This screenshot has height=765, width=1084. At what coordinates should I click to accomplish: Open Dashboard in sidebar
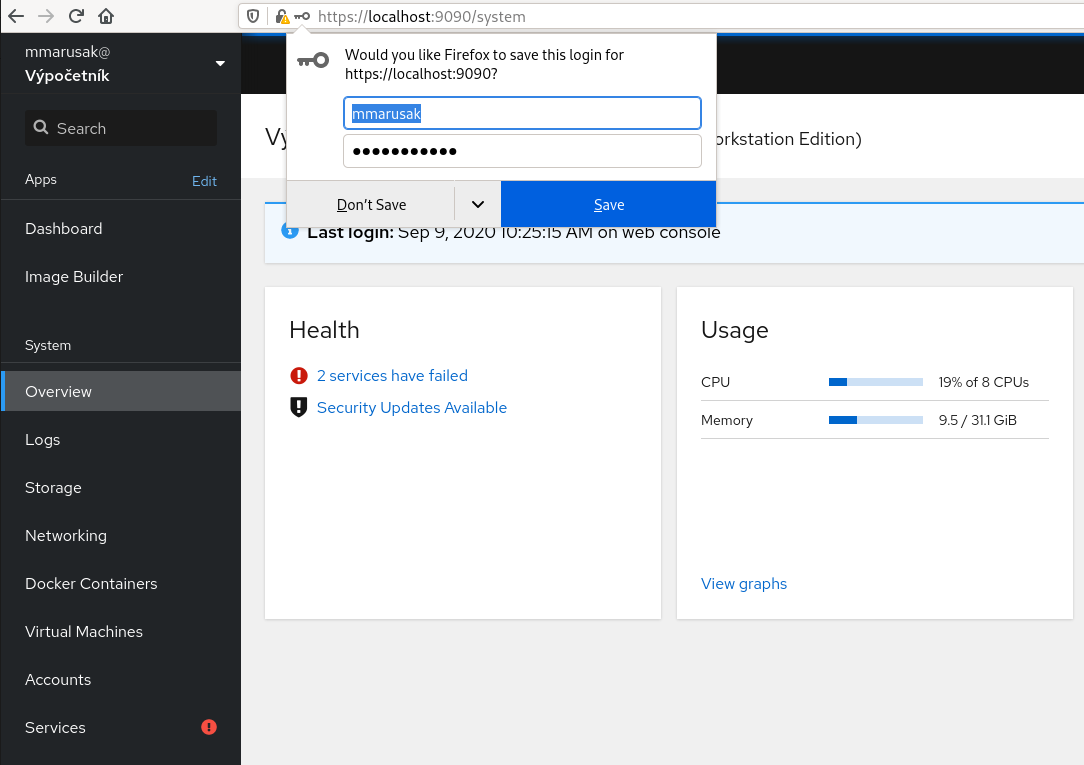click(x=121, y=229)
